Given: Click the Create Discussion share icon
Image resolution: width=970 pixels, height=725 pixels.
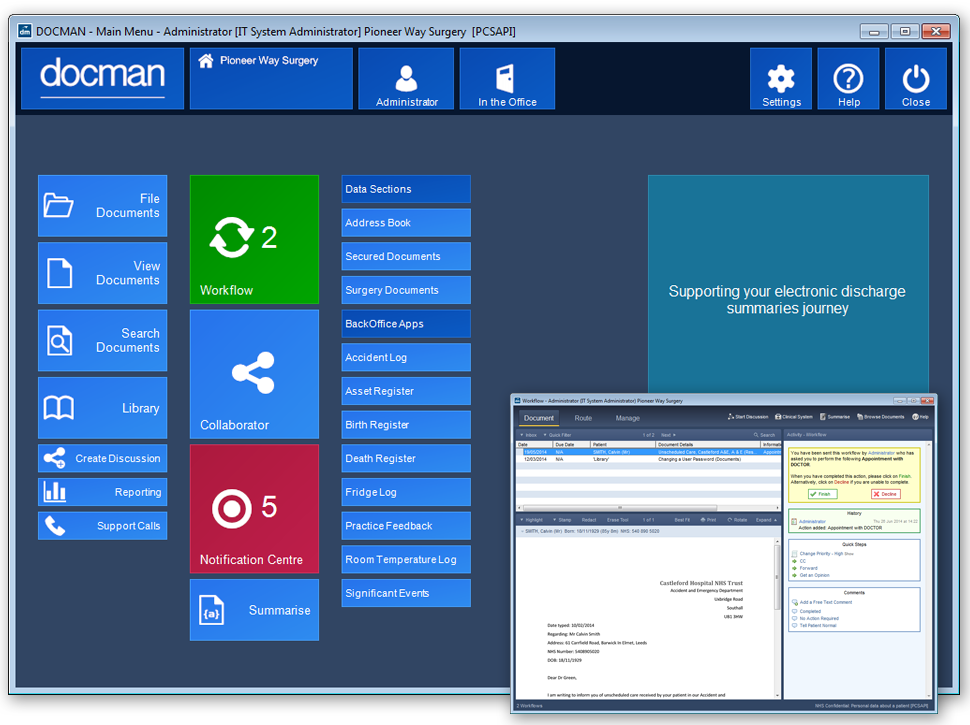Looking at the screenshot, I should (x=54, y=458).
